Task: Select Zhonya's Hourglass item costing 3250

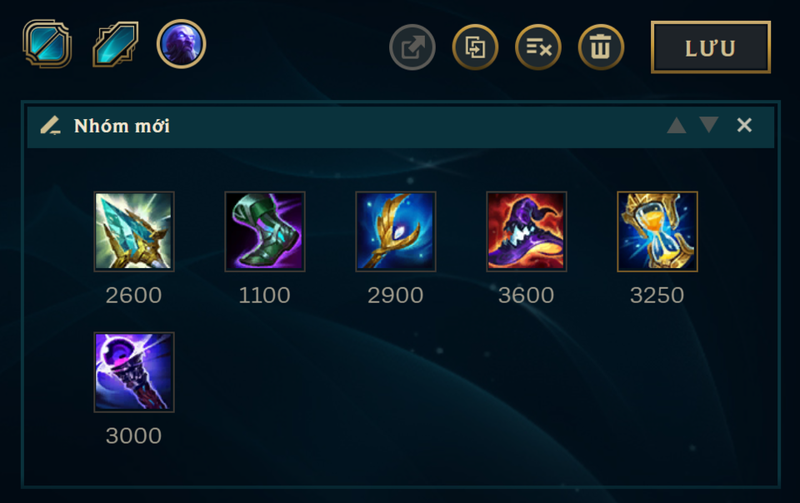Action: point(657,232)
